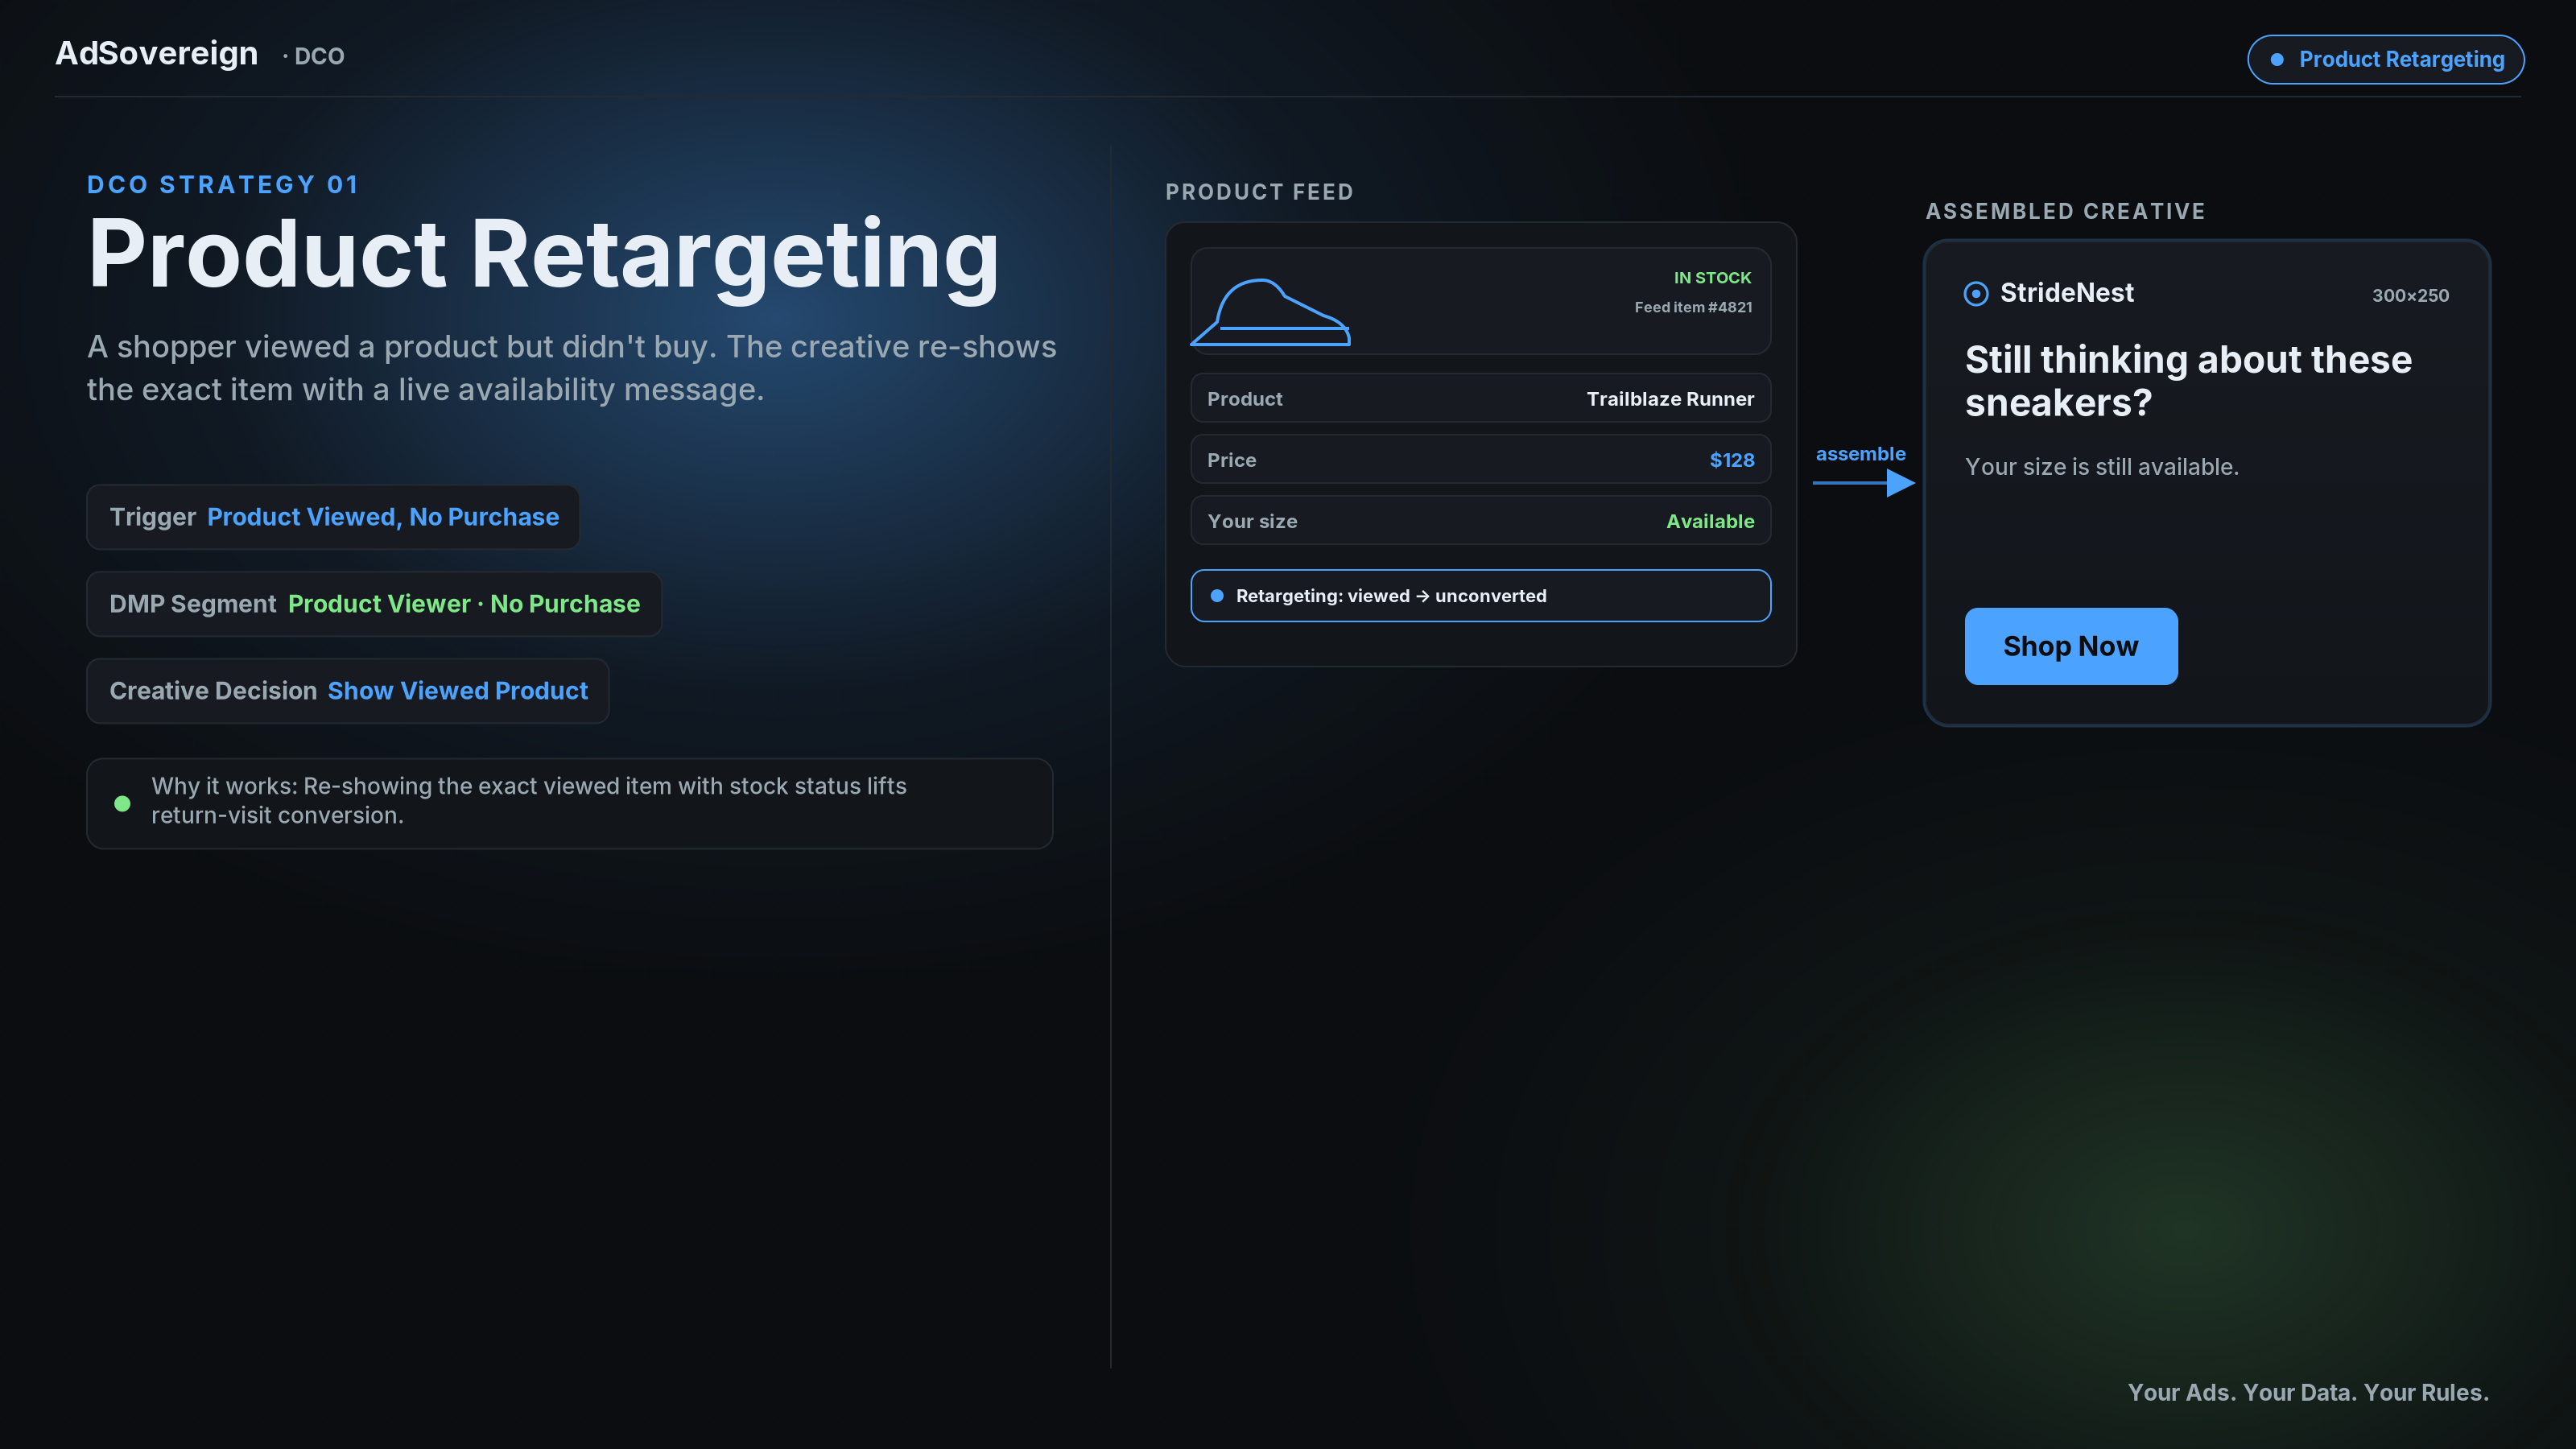
Task: Click the Retargeting: viewed → unconverted chip
Action: [1480, 596]
